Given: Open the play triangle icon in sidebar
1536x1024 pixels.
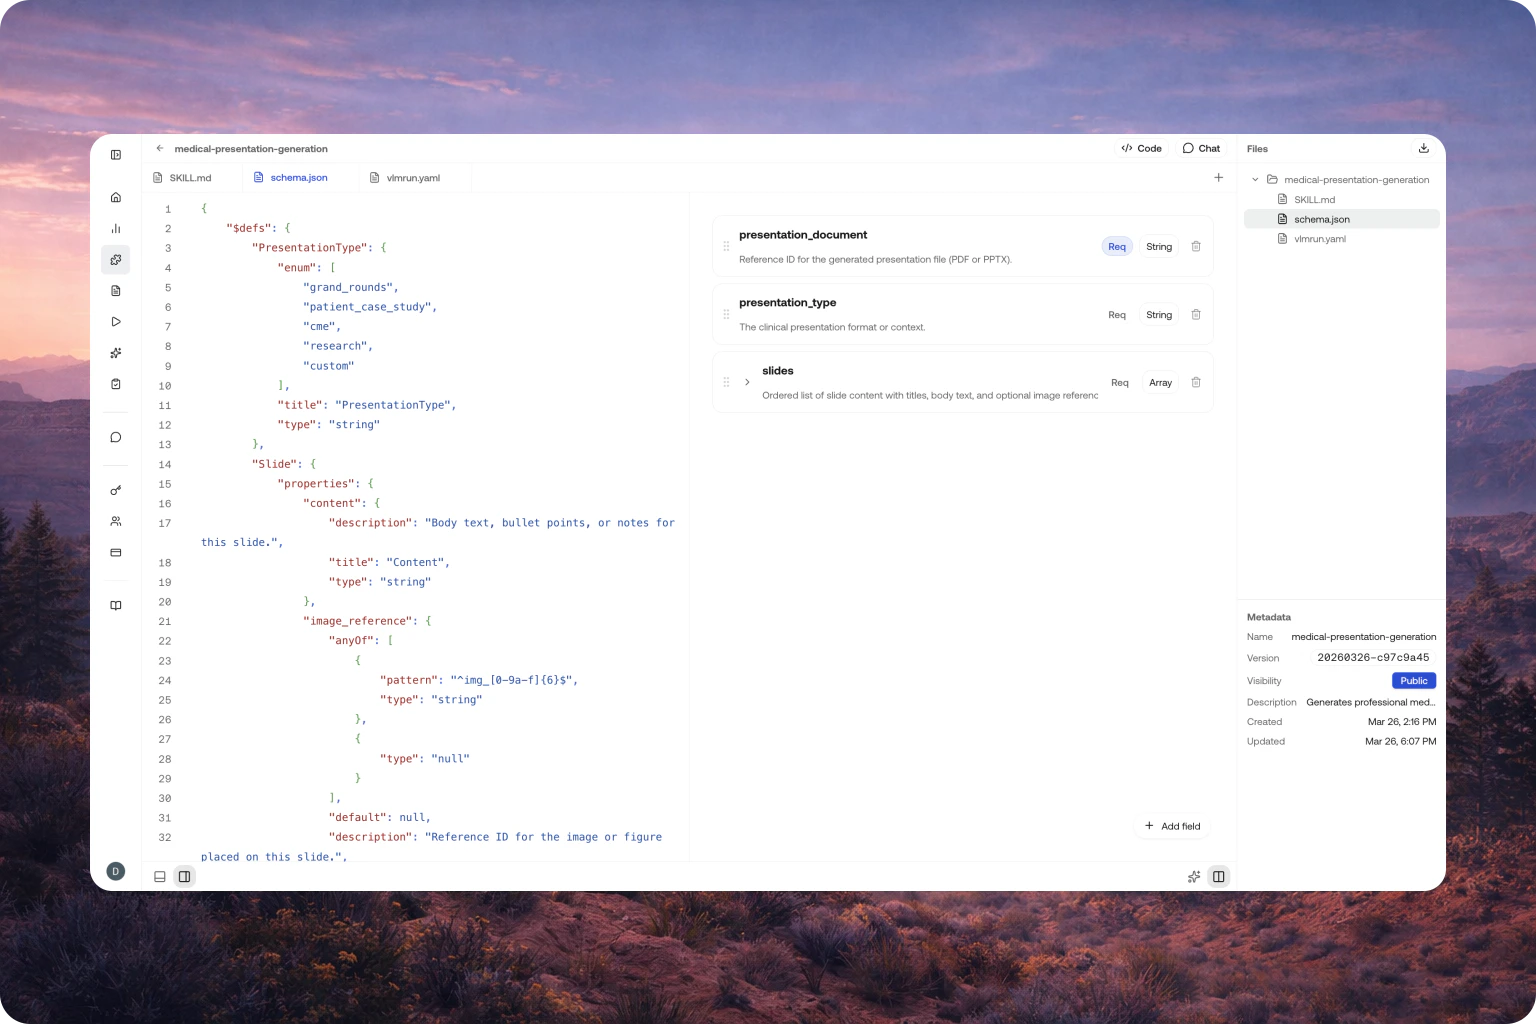Looking at the screenshot, I should (116, 322).
